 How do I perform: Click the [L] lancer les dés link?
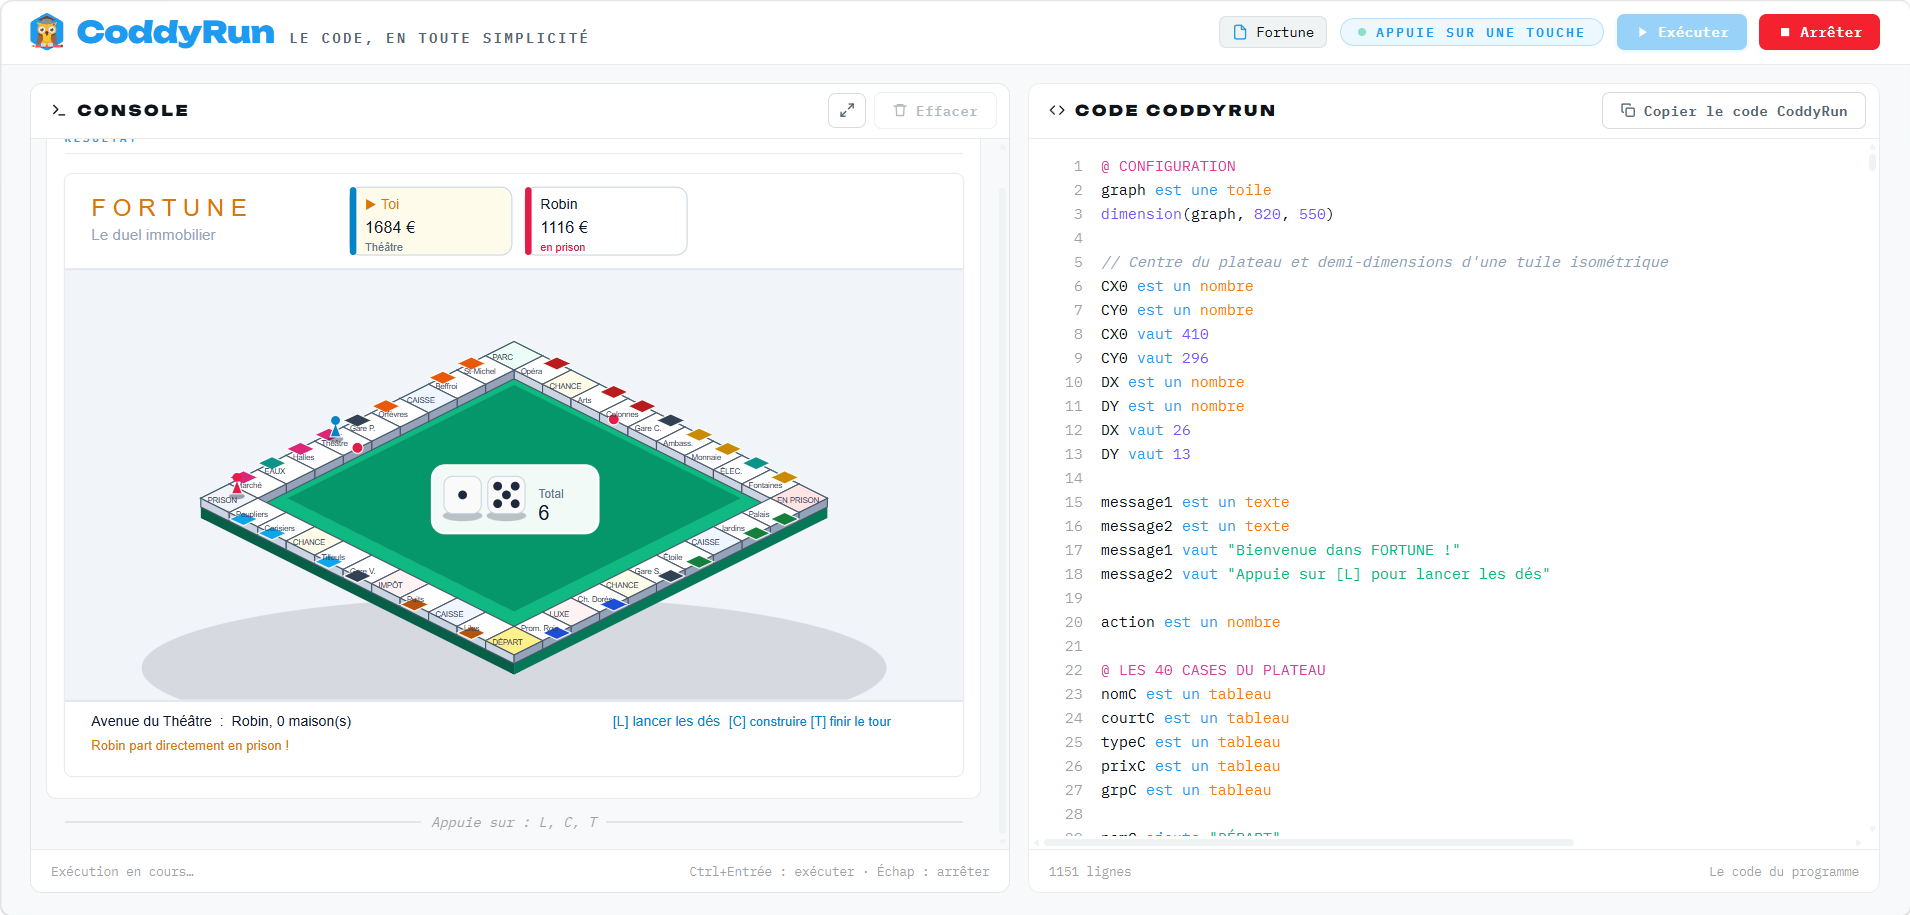[x=666, y=721]
